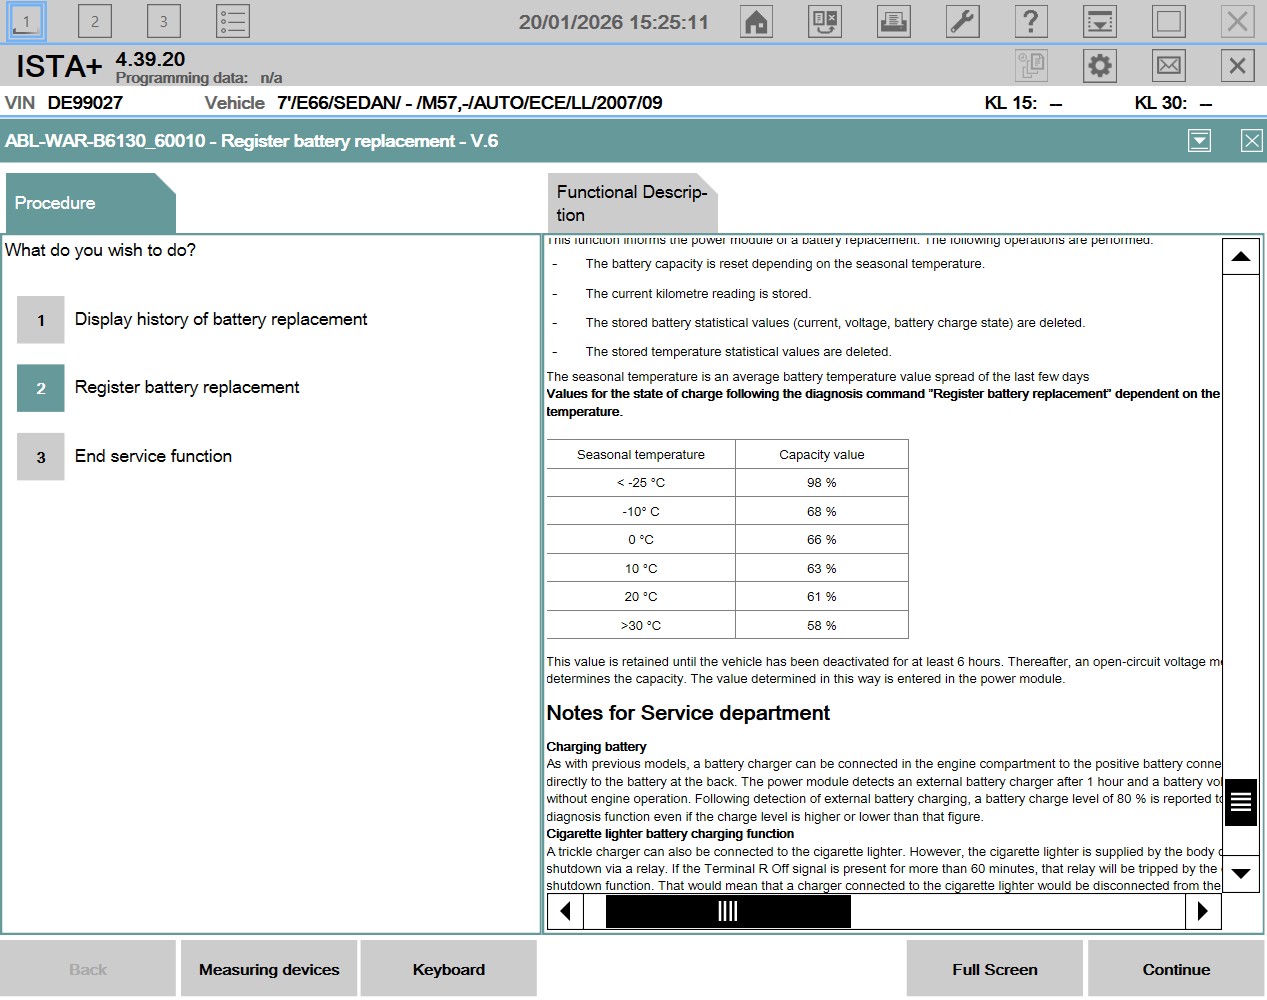
Task: Switch to session tab 2
Action: coord(95,21)
